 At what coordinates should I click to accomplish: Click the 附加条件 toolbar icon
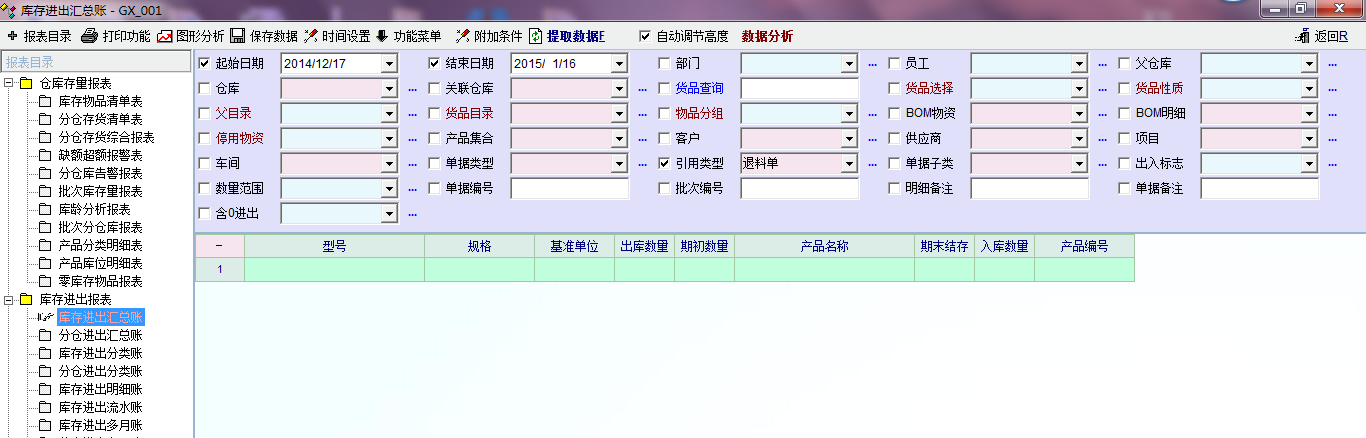pos(462,36)
